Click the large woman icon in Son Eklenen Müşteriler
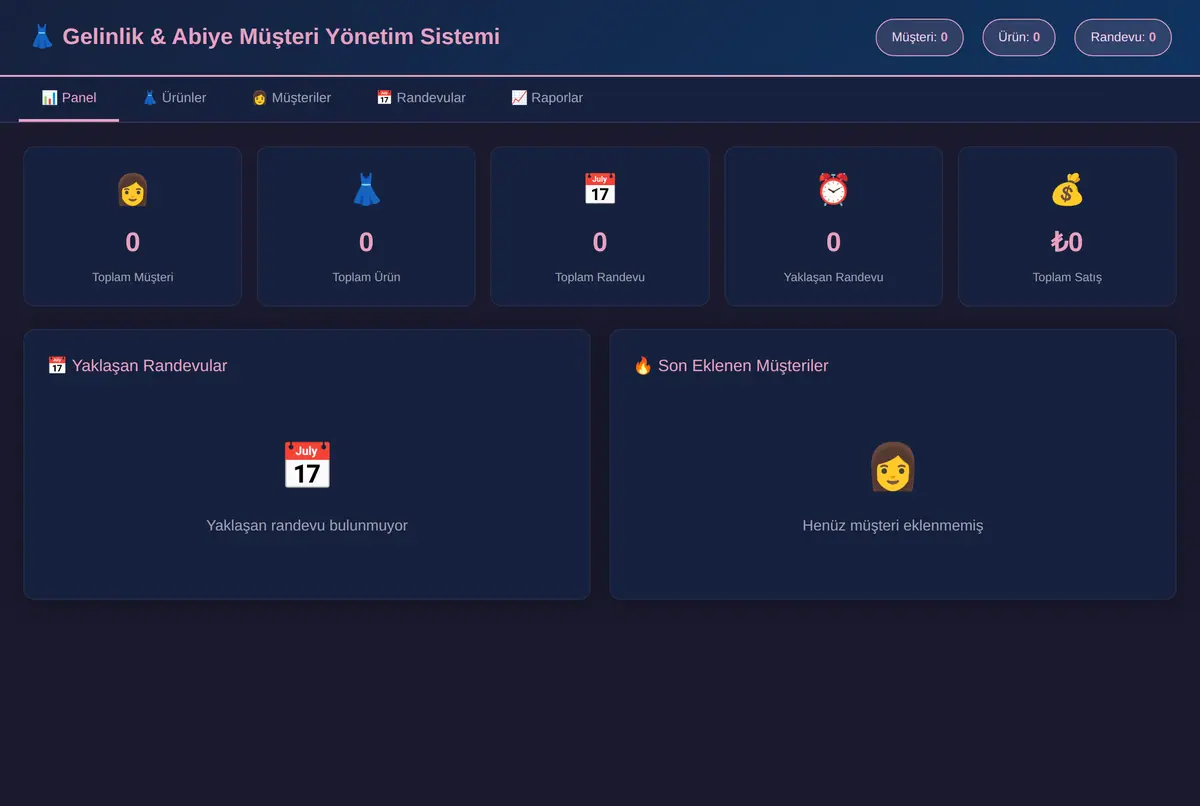Screen dimensions: 1200x806 [893, 466]
